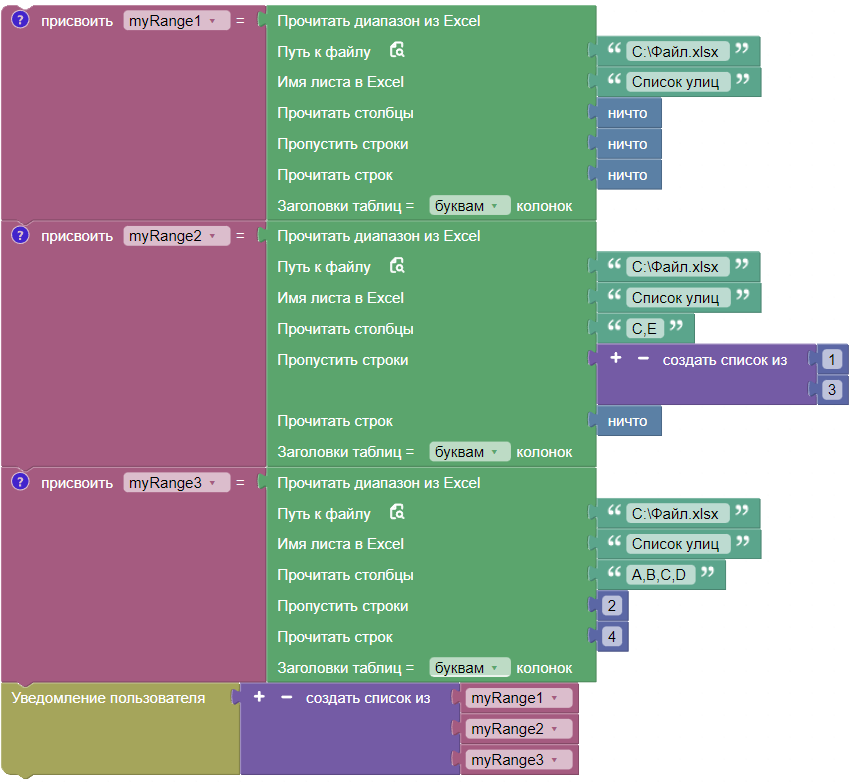The image size is (852, 782).
Task: Edit number 3 in the skip-rows list
Action: [832, 390]
